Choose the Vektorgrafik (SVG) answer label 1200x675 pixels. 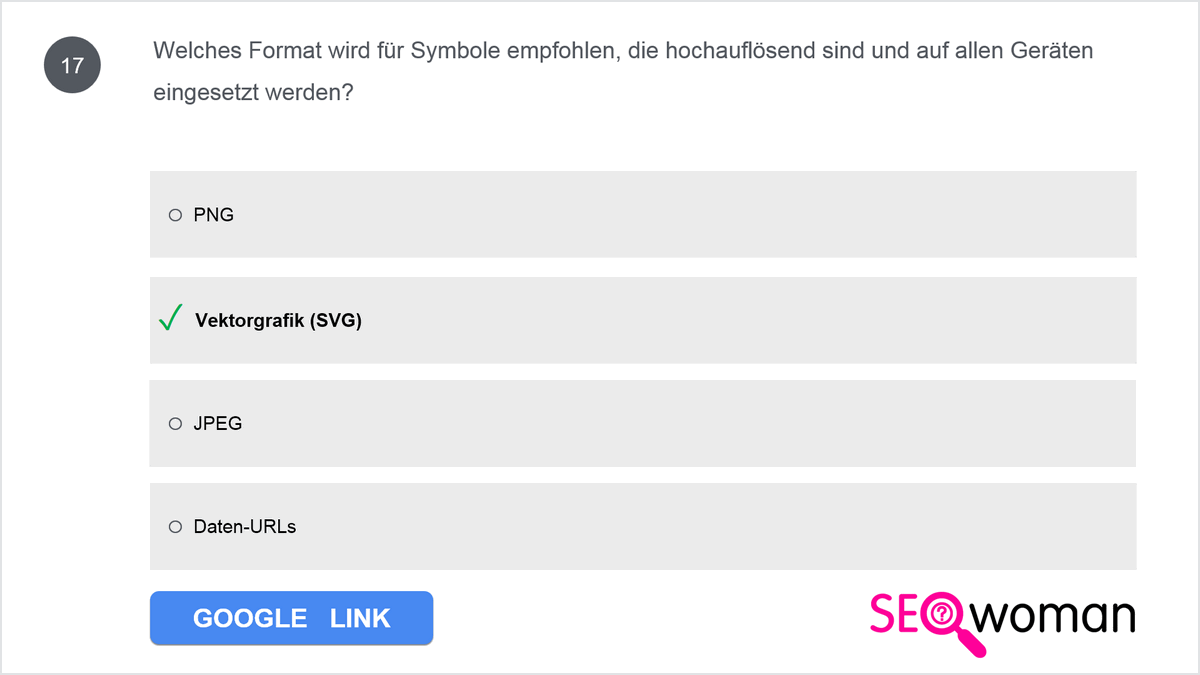(278, 321)
